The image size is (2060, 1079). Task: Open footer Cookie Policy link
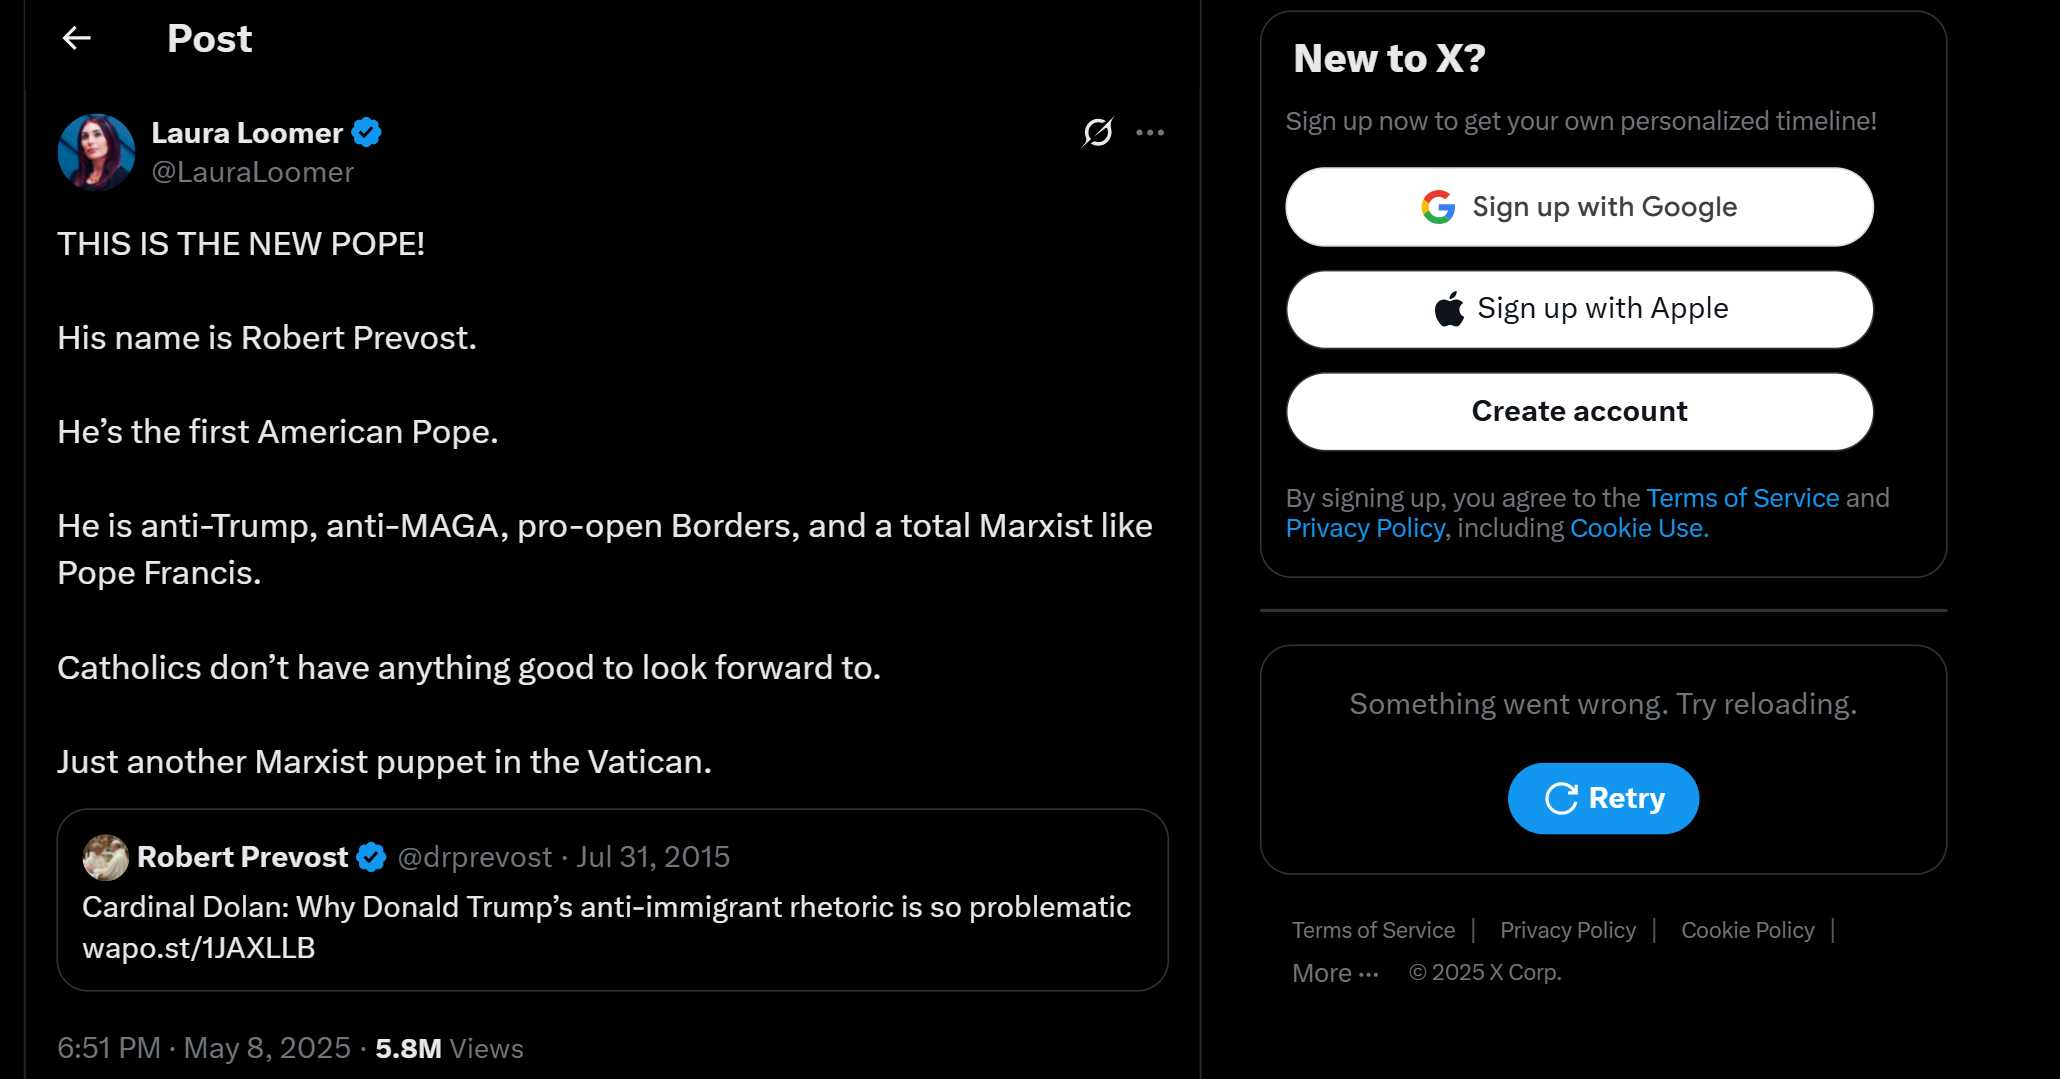tap(1747, 930)
